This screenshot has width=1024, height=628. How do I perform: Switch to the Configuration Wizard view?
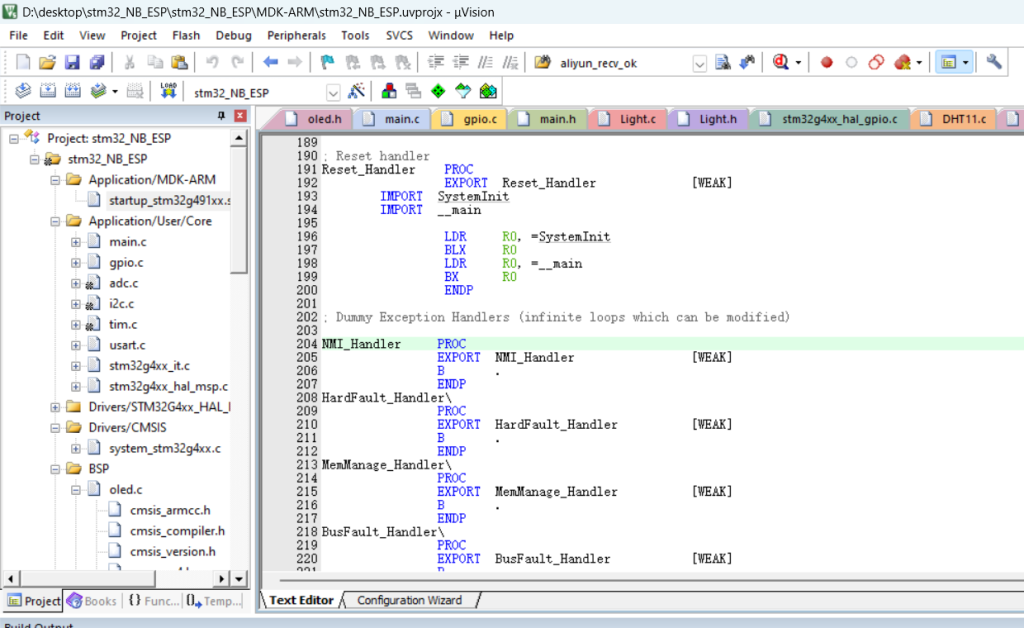pyautogui.click(x=409, y=600)
